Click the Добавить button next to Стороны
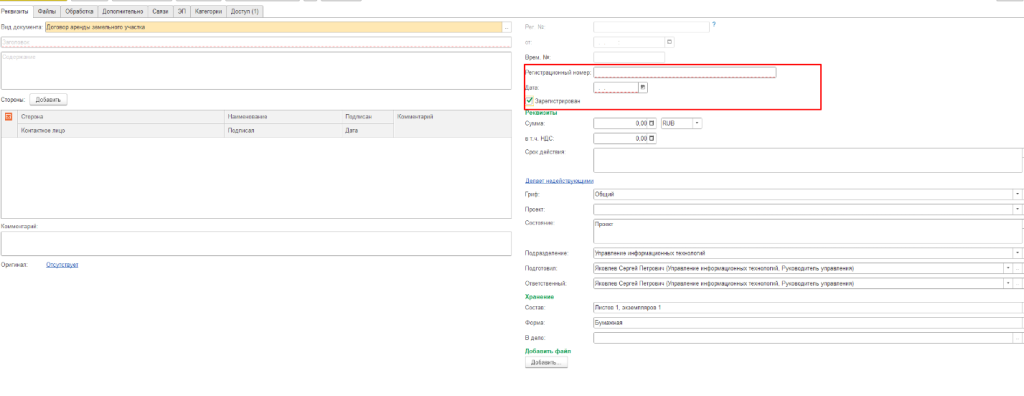The width and height of the screenshot is (1024, 396). pyautogui.click(x=48, y=100)
